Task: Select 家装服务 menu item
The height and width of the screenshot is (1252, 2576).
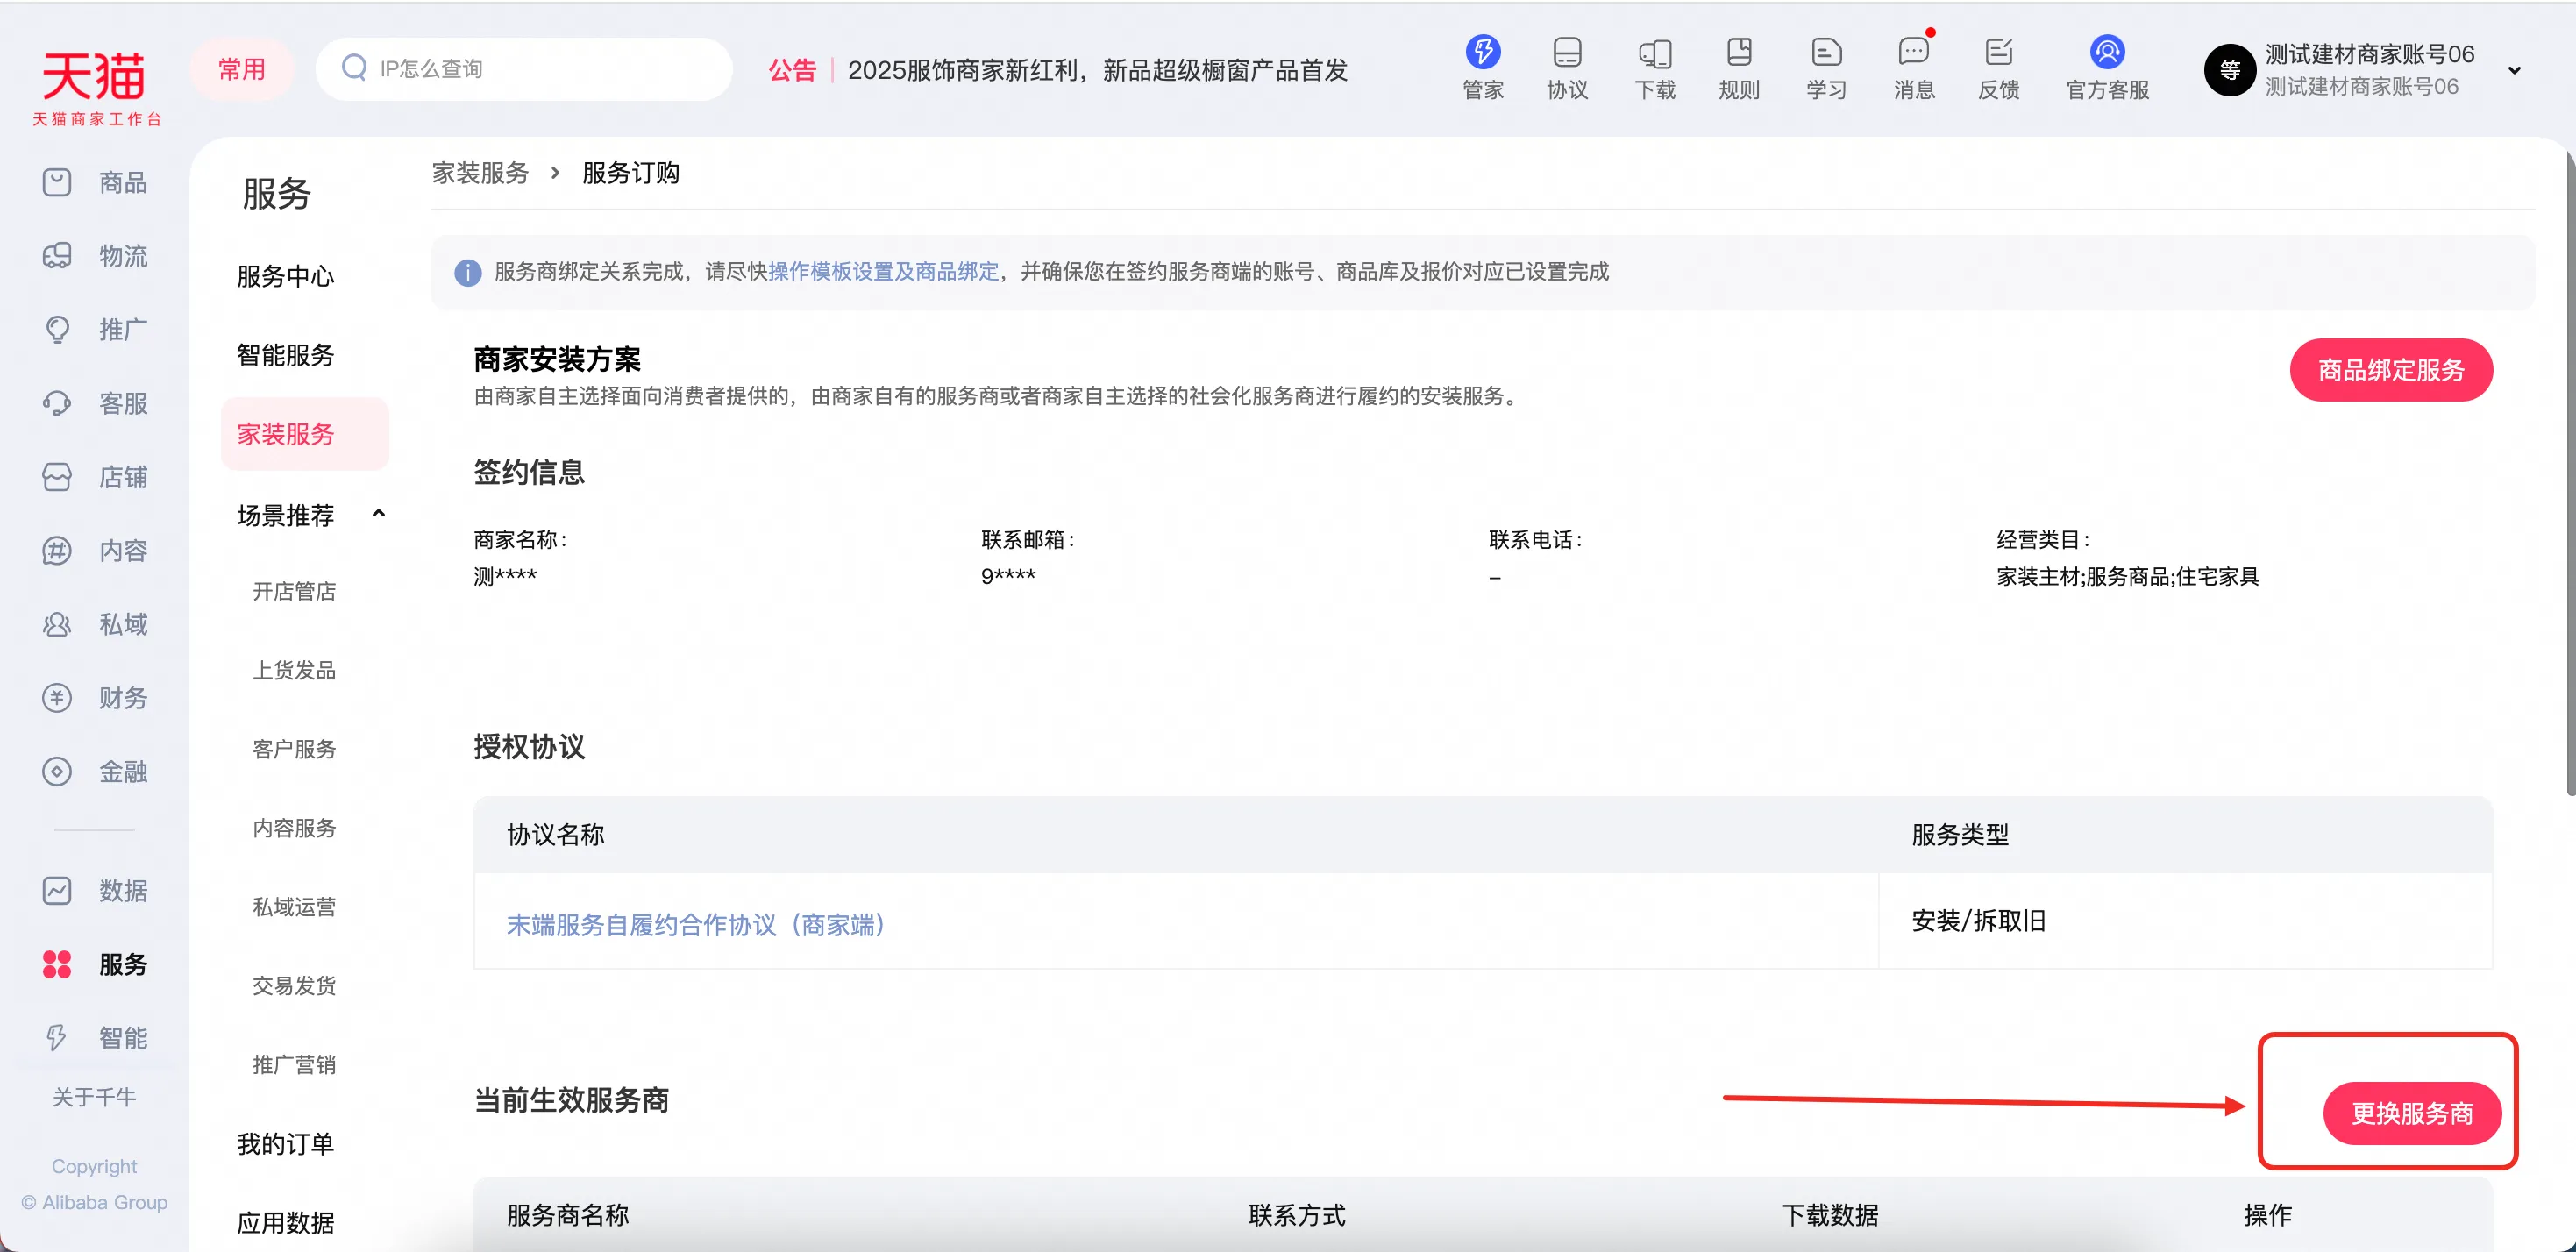Action: pyautogui.click(x=304, y=434)
